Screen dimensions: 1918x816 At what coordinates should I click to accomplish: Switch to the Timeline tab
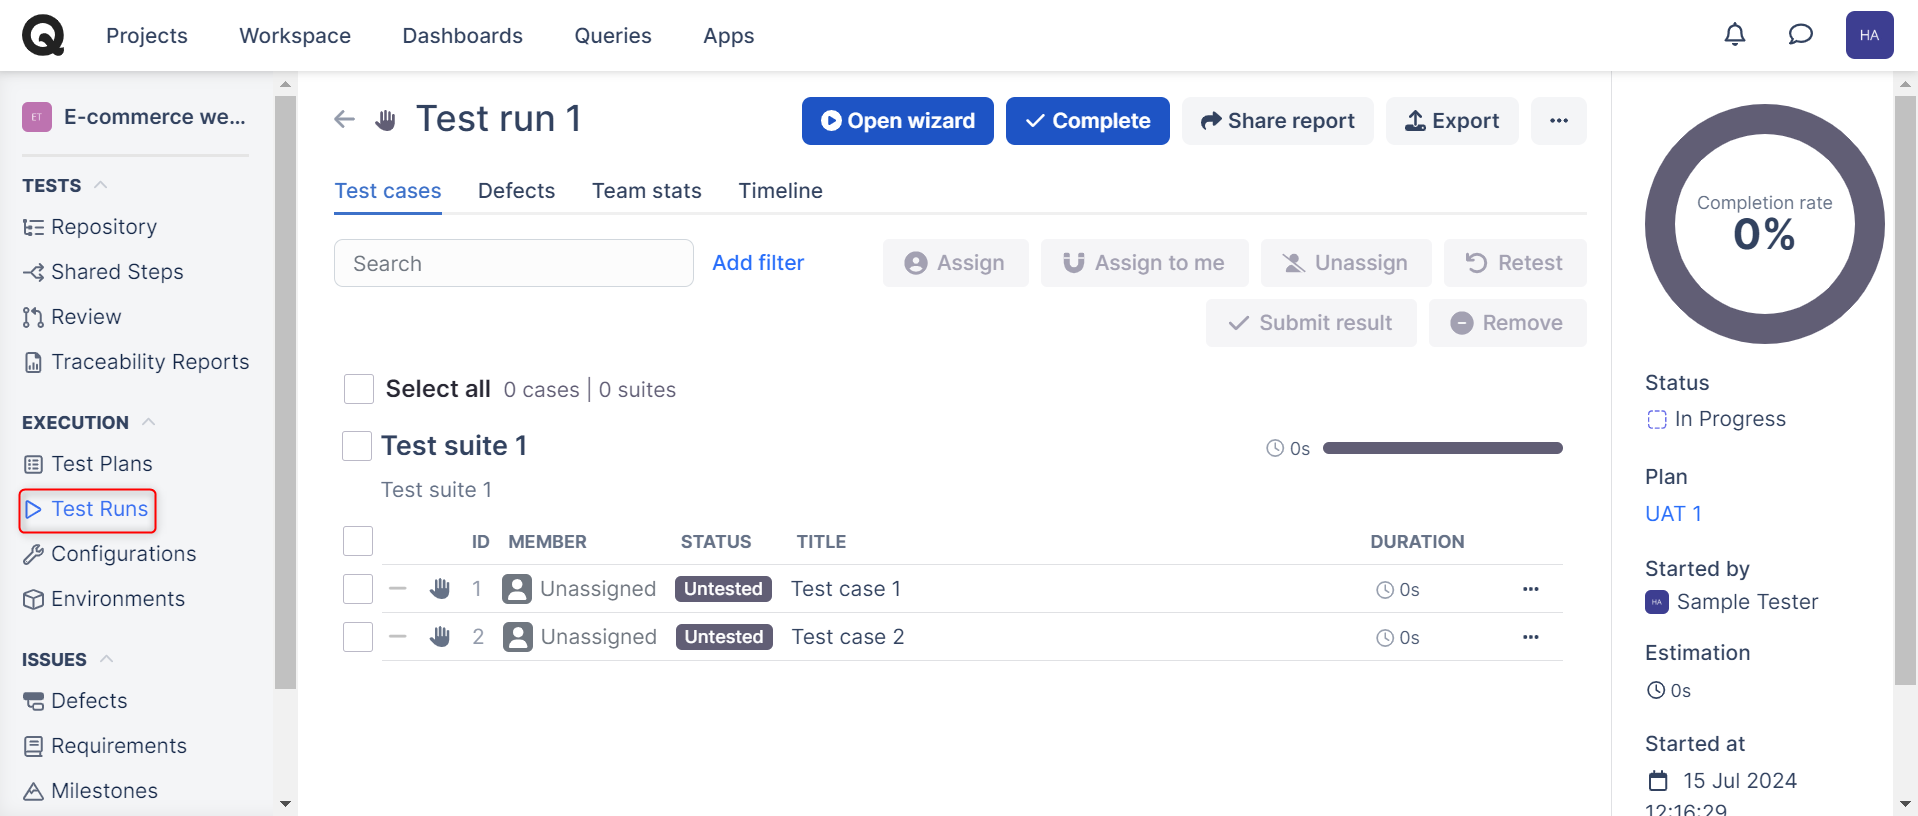780,191
